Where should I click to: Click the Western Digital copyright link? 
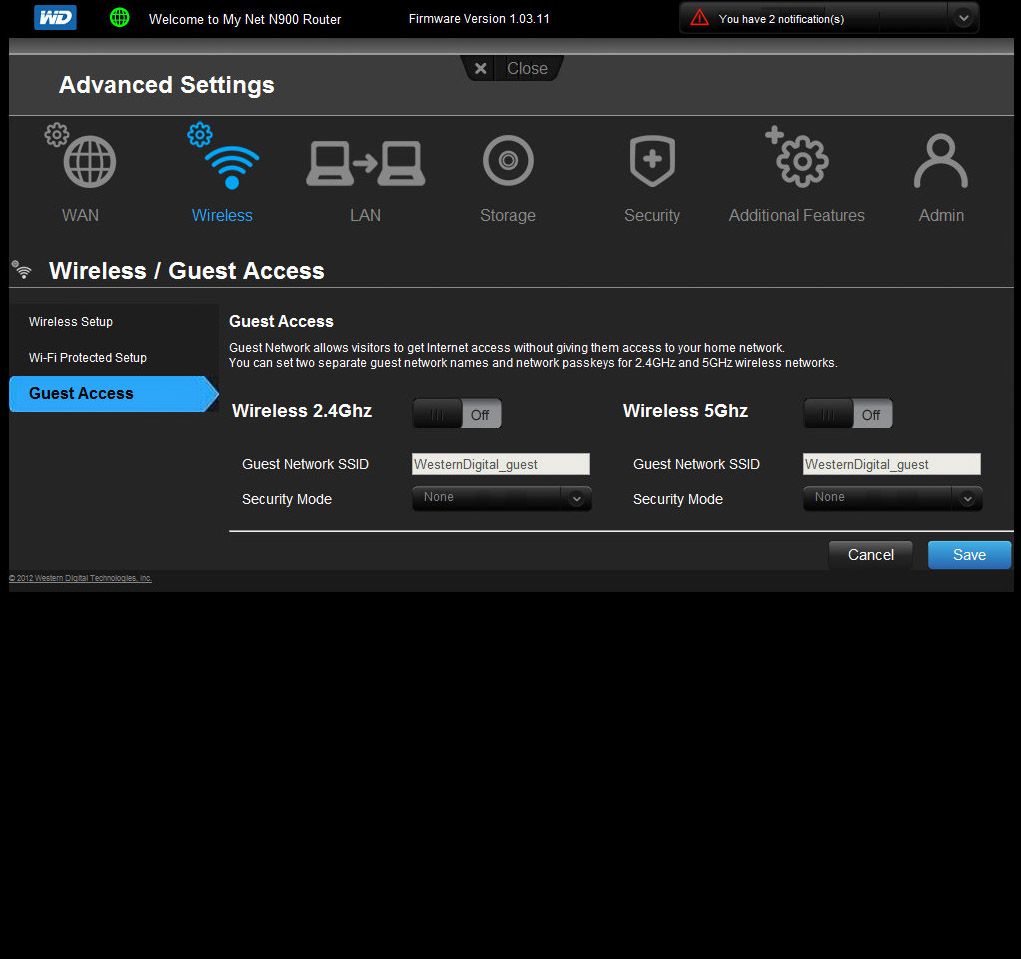point(80,578)
